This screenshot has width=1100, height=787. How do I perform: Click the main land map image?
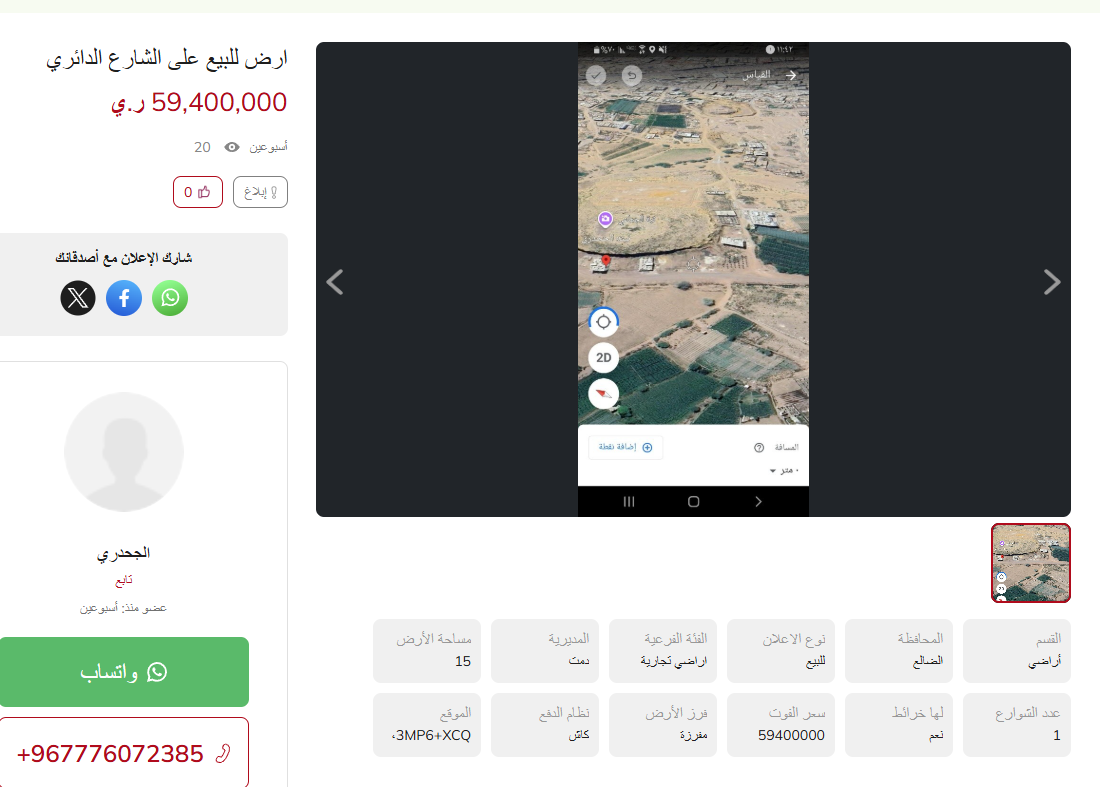(x=693, y=279)
